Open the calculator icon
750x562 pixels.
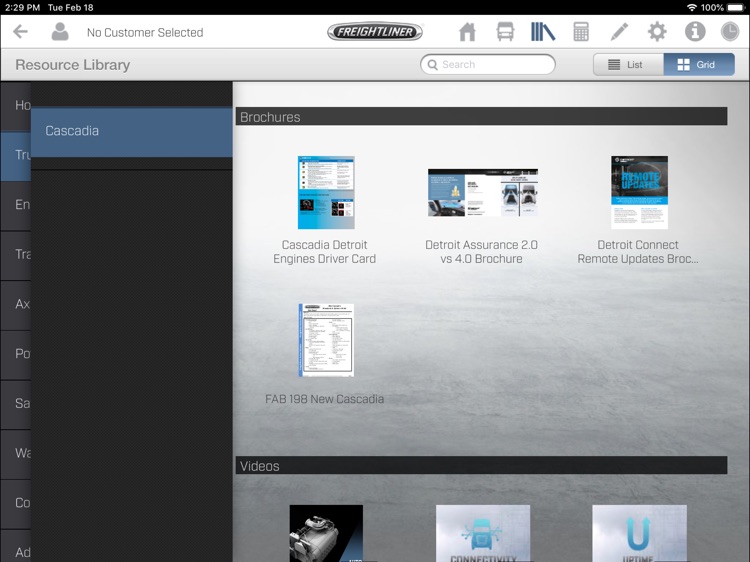(581, 32)
